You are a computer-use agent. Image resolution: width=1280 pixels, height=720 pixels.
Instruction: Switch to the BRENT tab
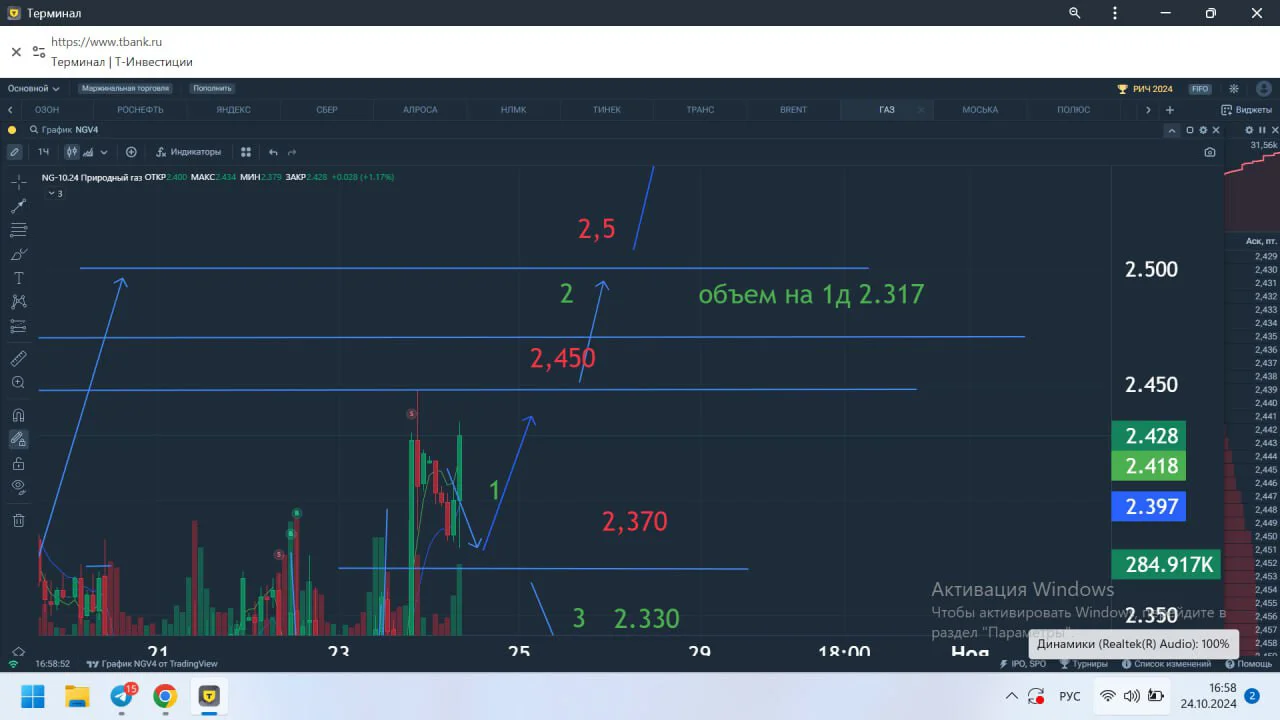click(793, 110)
